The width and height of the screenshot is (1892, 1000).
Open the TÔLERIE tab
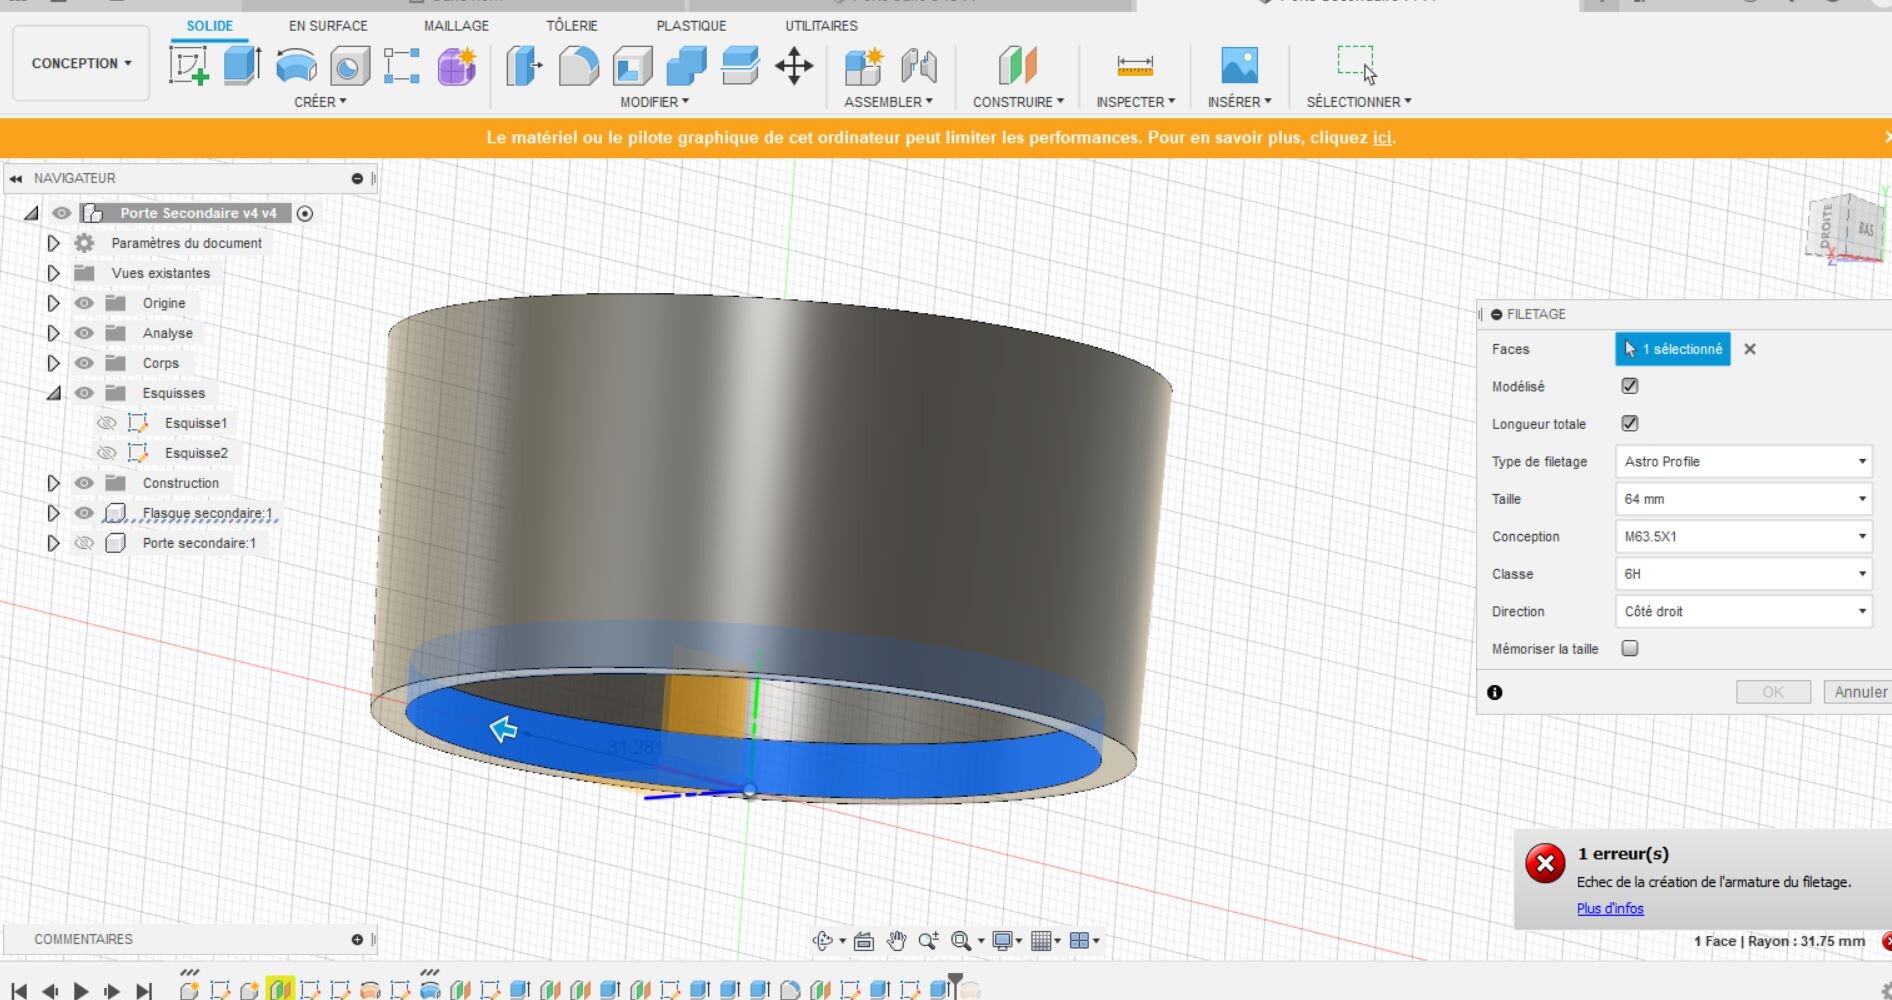click(x=571, y=26)
